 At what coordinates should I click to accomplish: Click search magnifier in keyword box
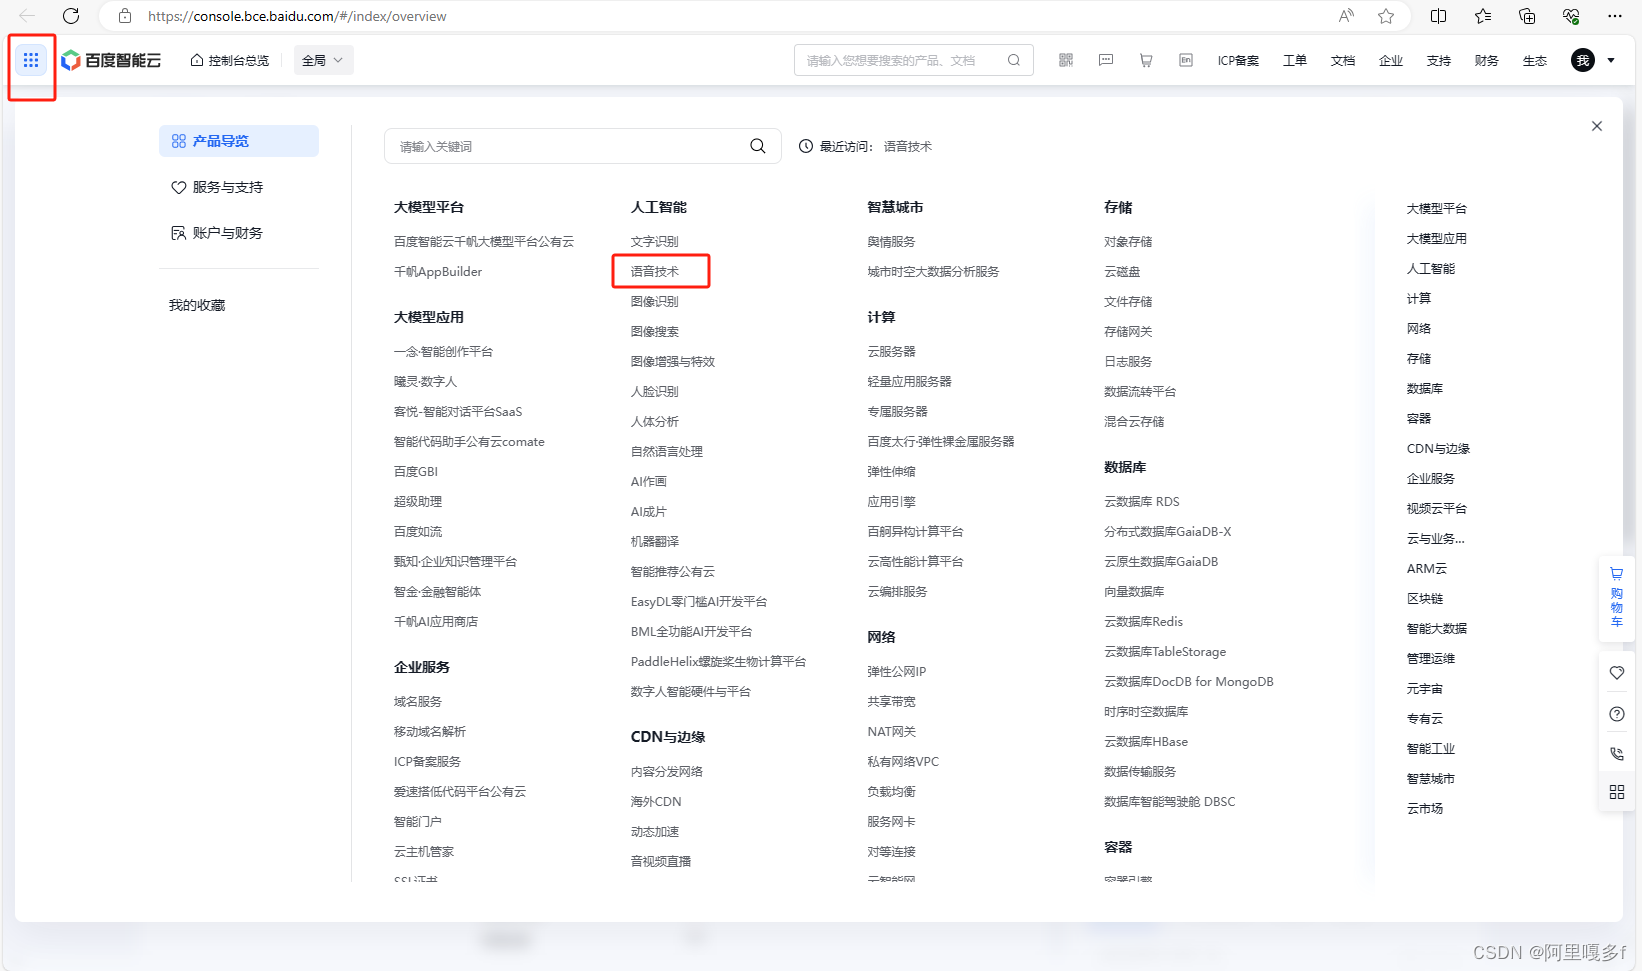758,146
